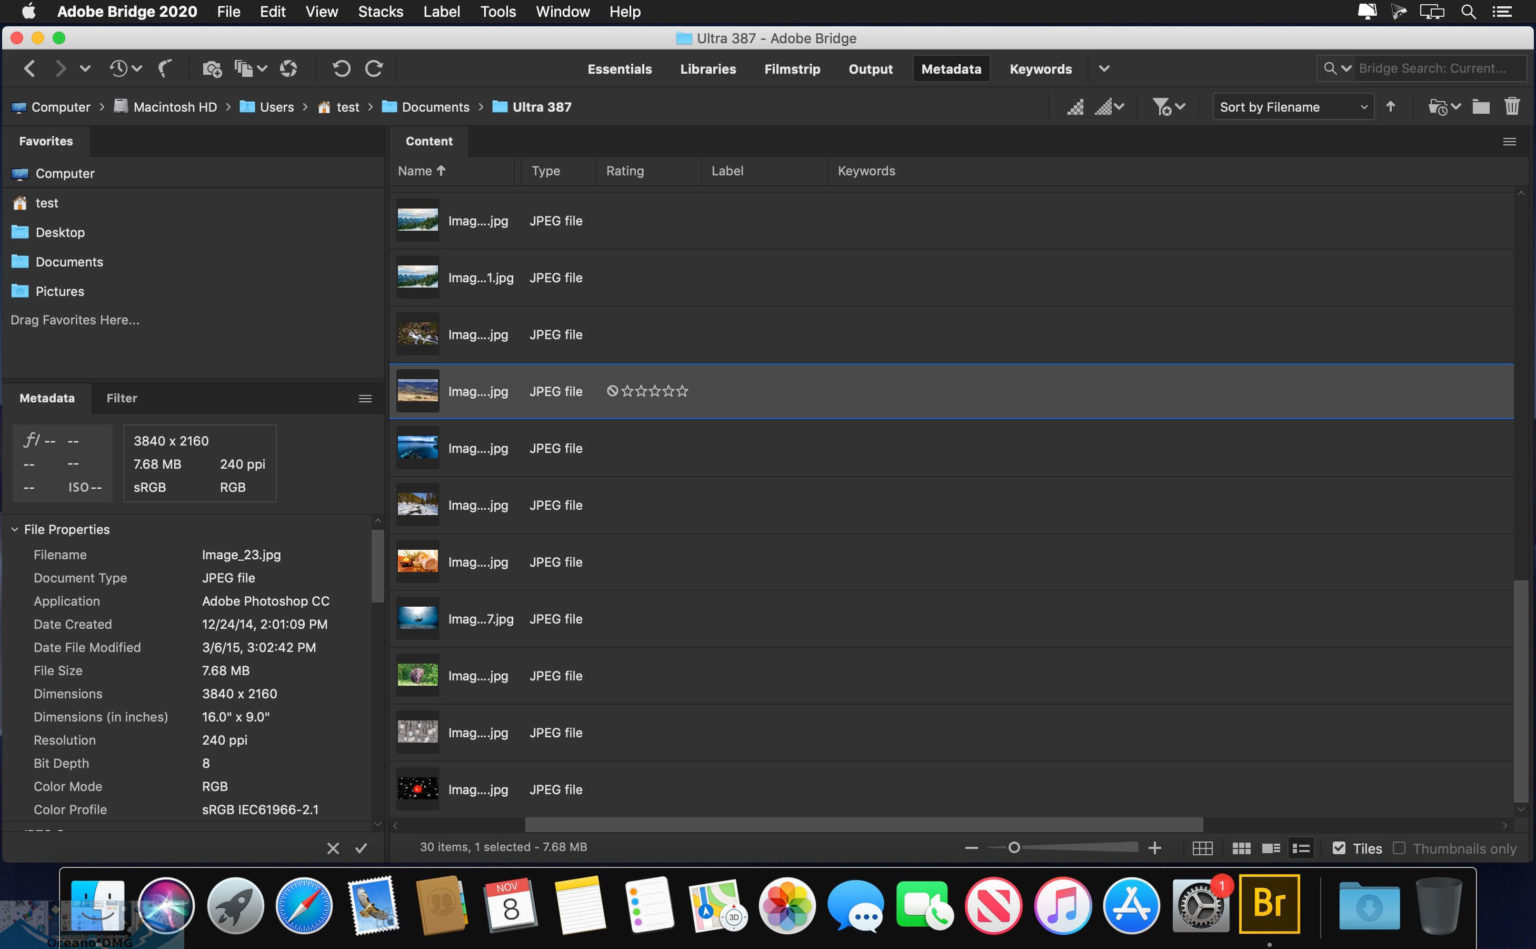The width and height of the screenshot is (1536, 949).
Task: Select Pictures in the Favorites list
Action: pyautogui.click(x=60, y=292)
